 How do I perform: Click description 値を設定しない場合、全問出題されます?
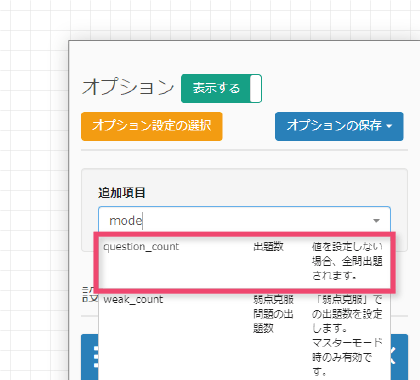pos(347,261)
